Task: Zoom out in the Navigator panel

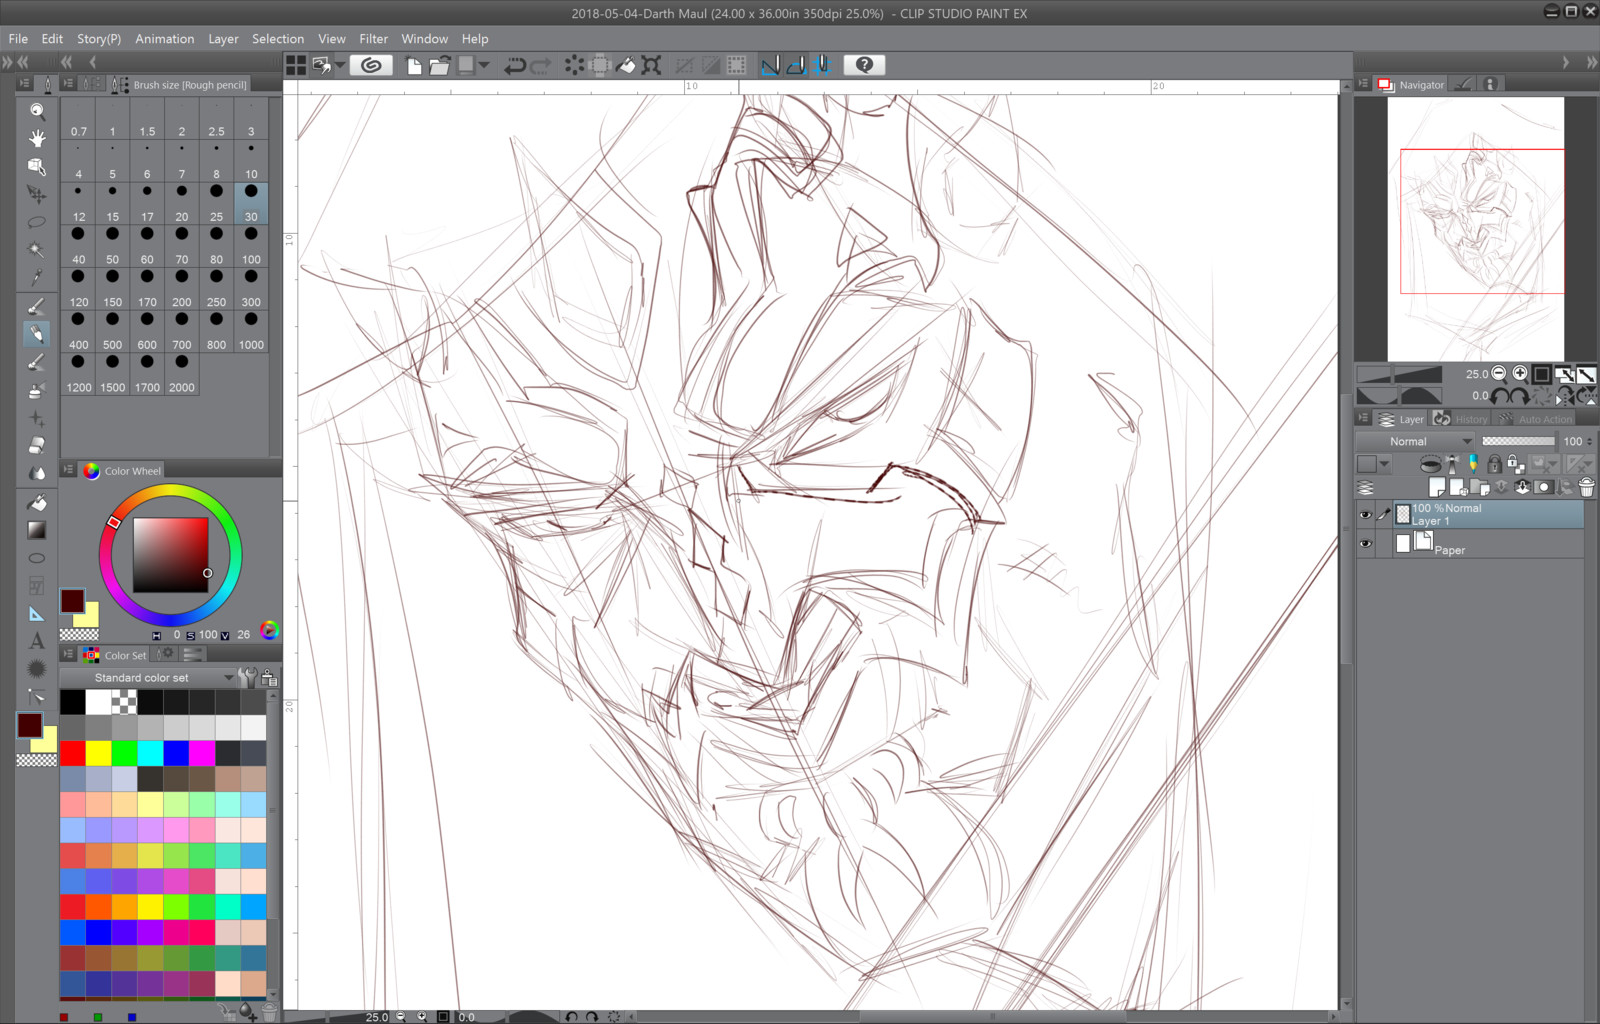Action: click(x=1499, y=373)
